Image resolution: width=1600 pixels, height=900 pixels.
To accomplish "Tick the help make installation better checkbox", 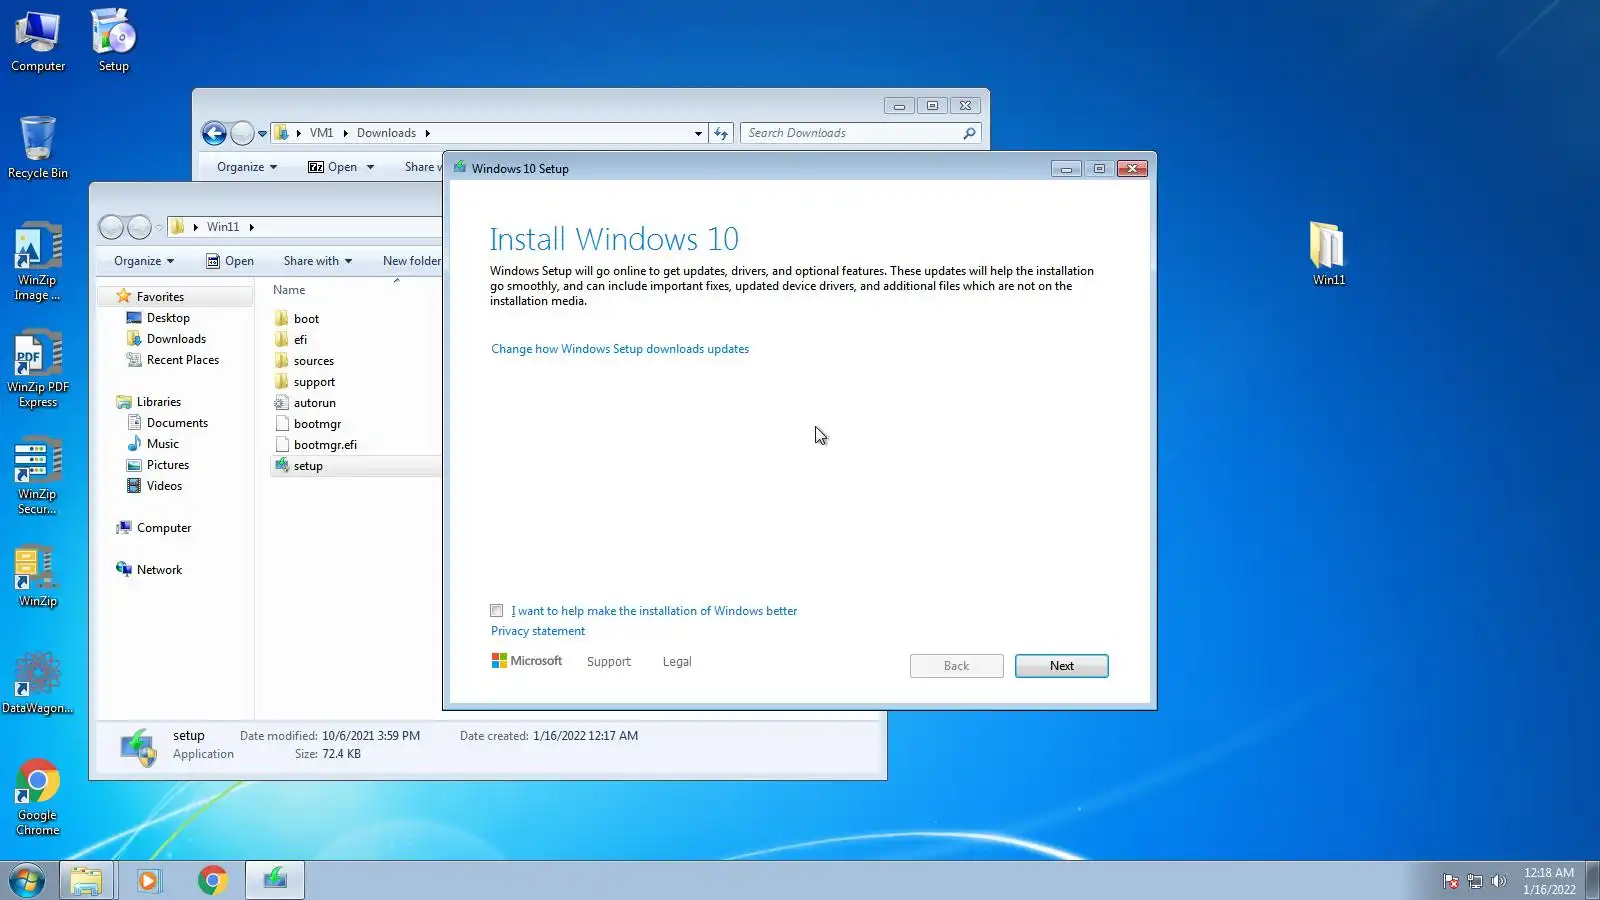I will (496, 611).
